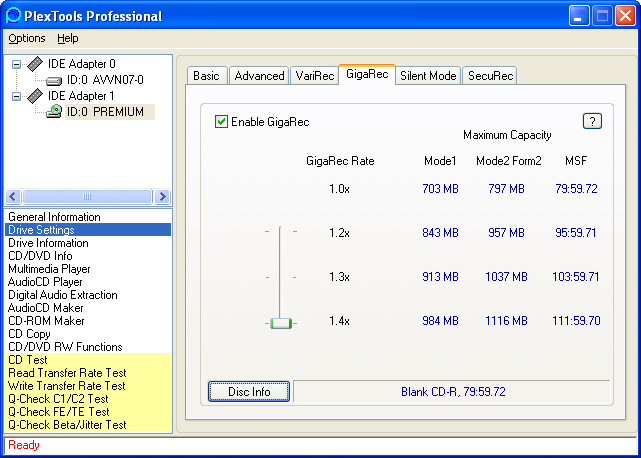Uncheck the Enable GigaRec checkbox

click(221, 121)
